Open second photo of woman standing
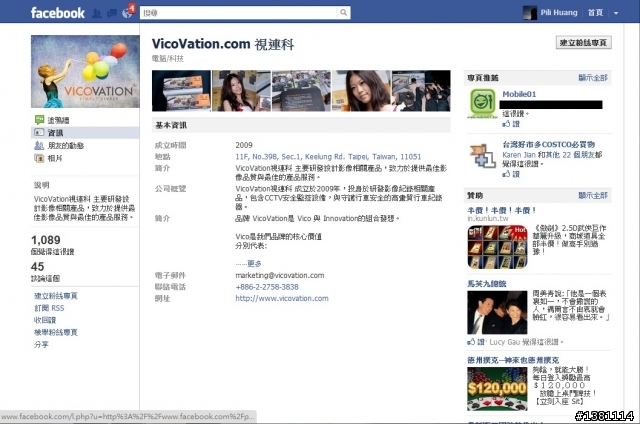This screenshot has width=640, height=424. coord(241,91)
